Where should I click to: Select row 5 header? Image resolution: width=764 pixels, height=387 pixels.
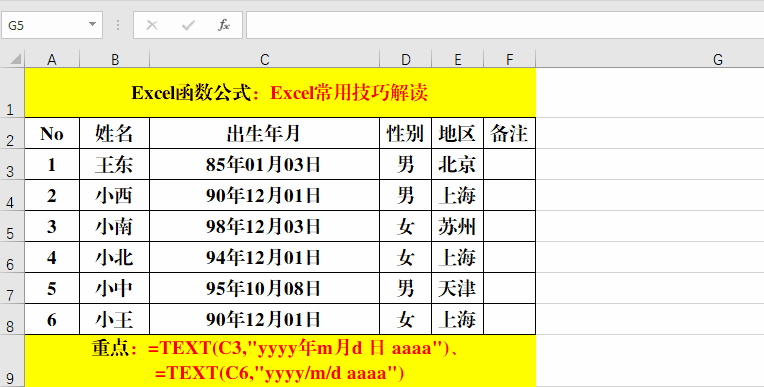(12, 226)
